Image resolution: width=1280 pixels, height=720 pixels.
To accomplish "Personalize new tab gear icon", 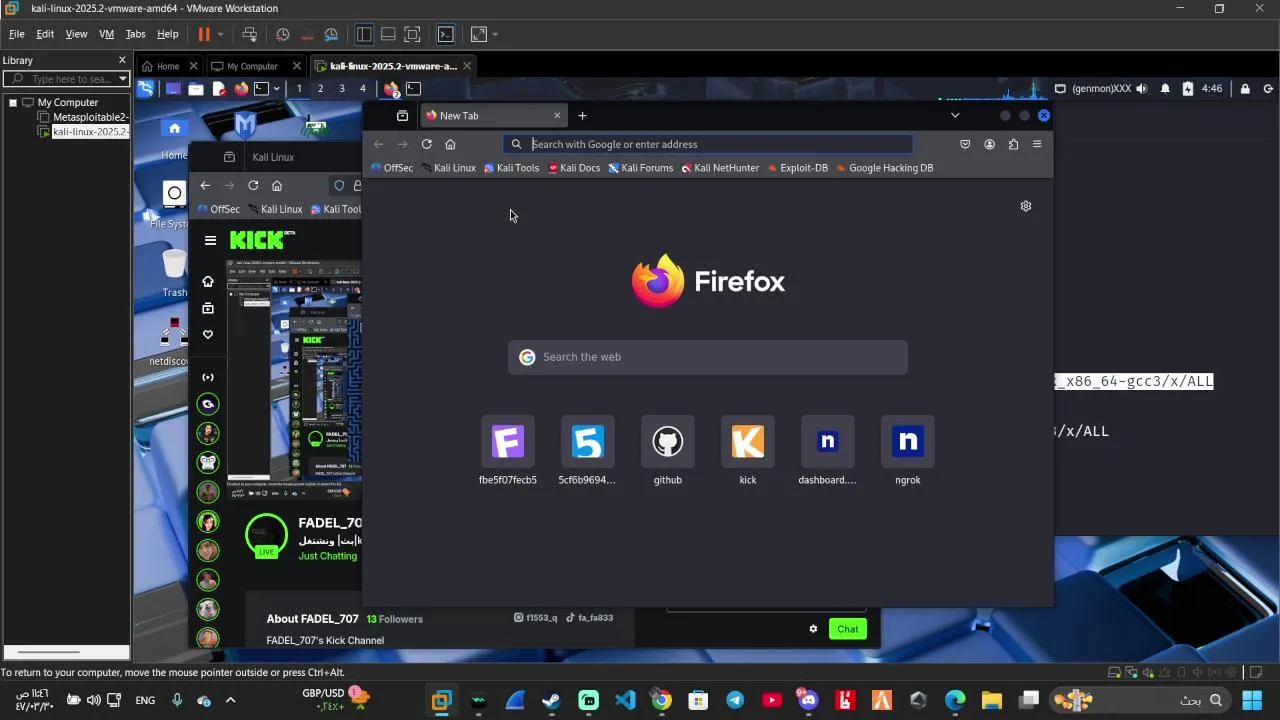I will [x=1025, y=206].
